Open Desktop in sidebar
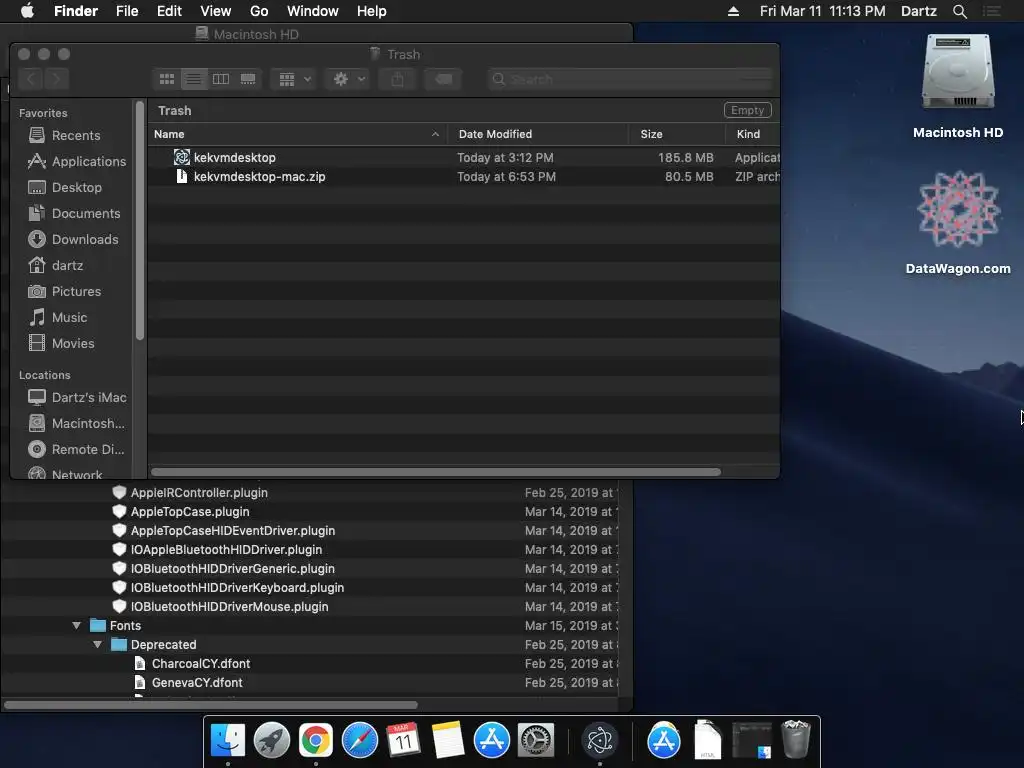 65,187
